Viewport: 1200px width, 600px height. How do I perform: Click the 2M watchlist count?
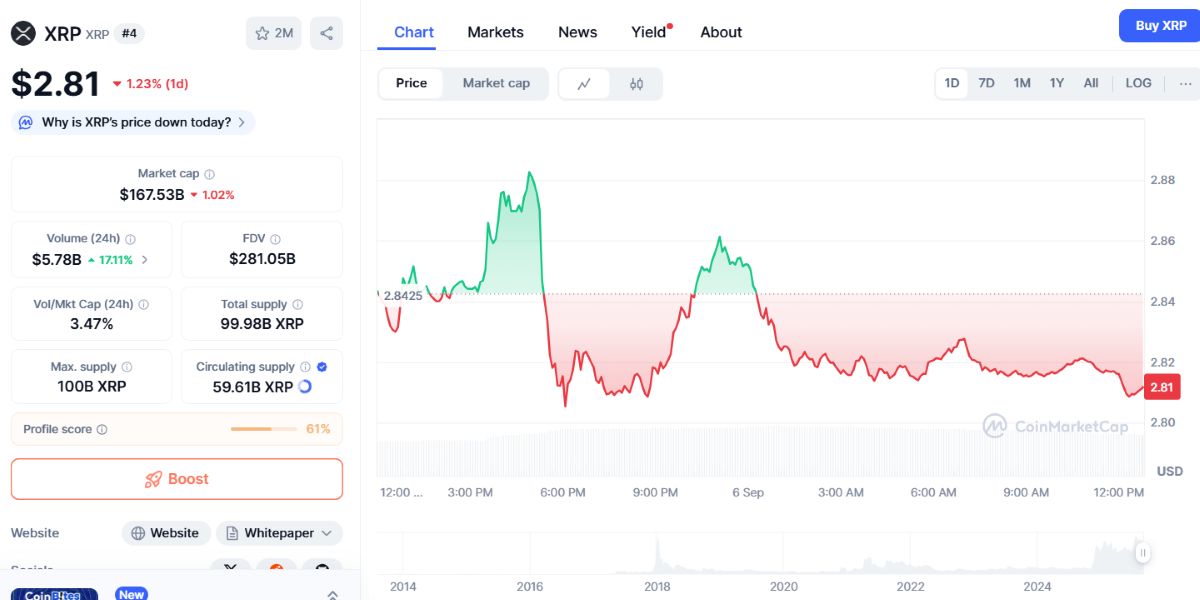tap(284, 33)
